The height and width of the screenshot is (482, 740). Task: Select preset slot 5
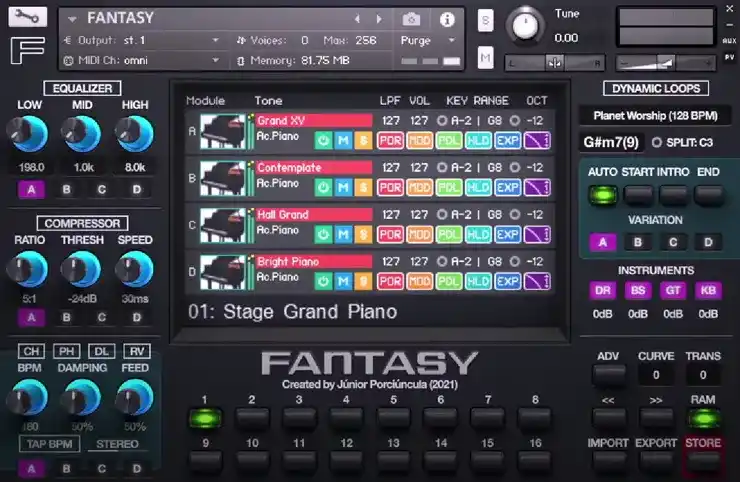click(x=393, y=418)
